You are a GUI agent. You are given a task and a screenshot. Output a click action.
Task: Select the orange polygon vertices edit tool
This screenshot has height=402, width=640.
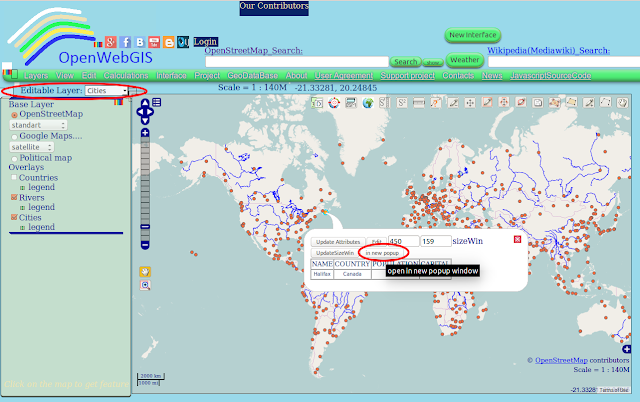[x=555, y=102]
